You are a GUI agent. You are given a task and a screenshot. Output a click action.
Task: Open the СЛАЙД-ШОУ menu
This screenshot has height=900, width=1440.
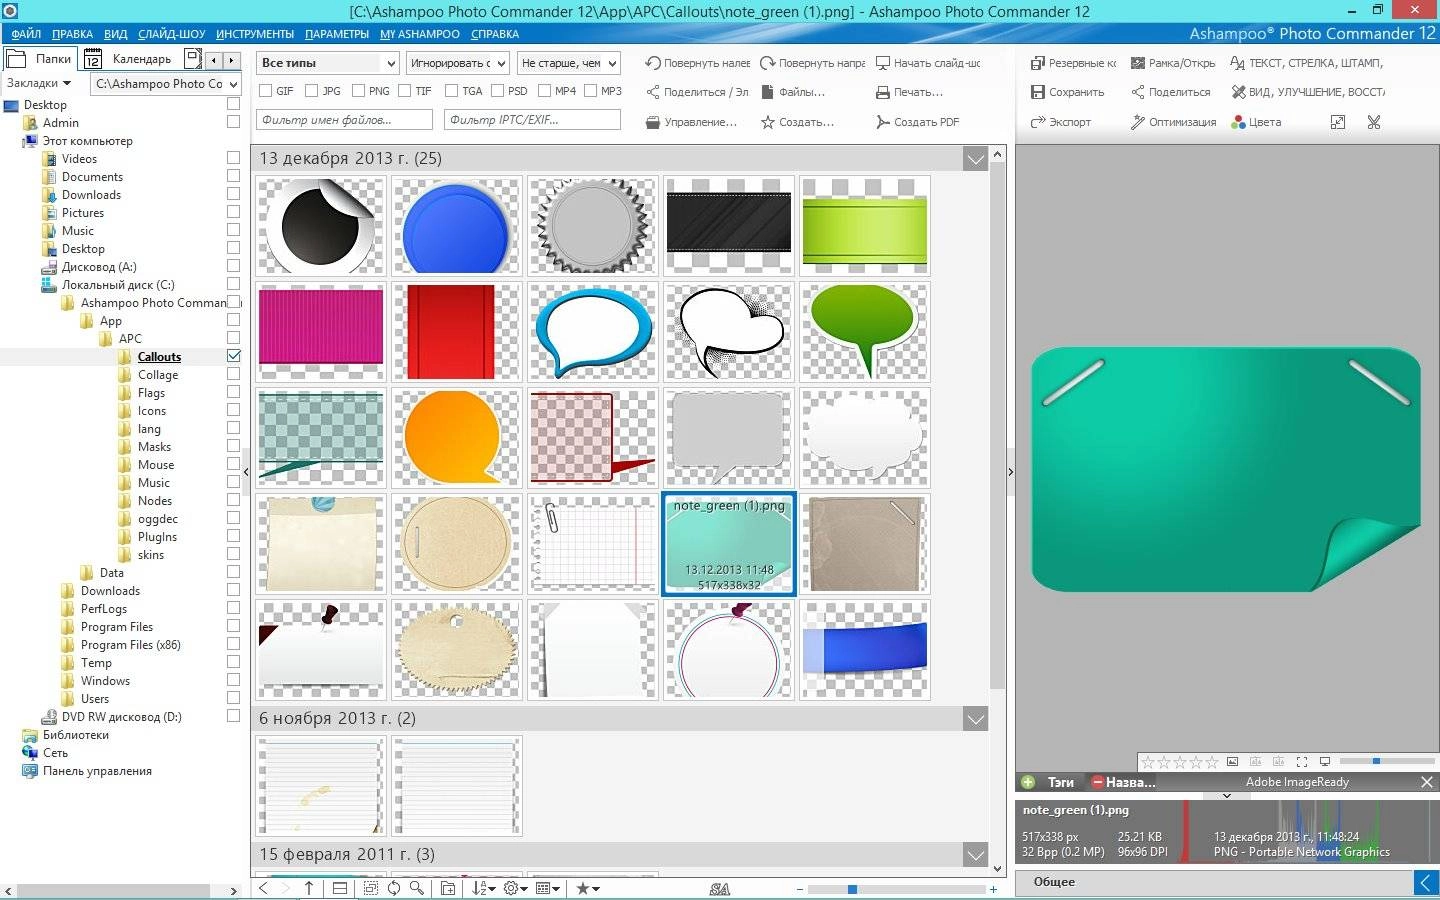pos(172,34)
